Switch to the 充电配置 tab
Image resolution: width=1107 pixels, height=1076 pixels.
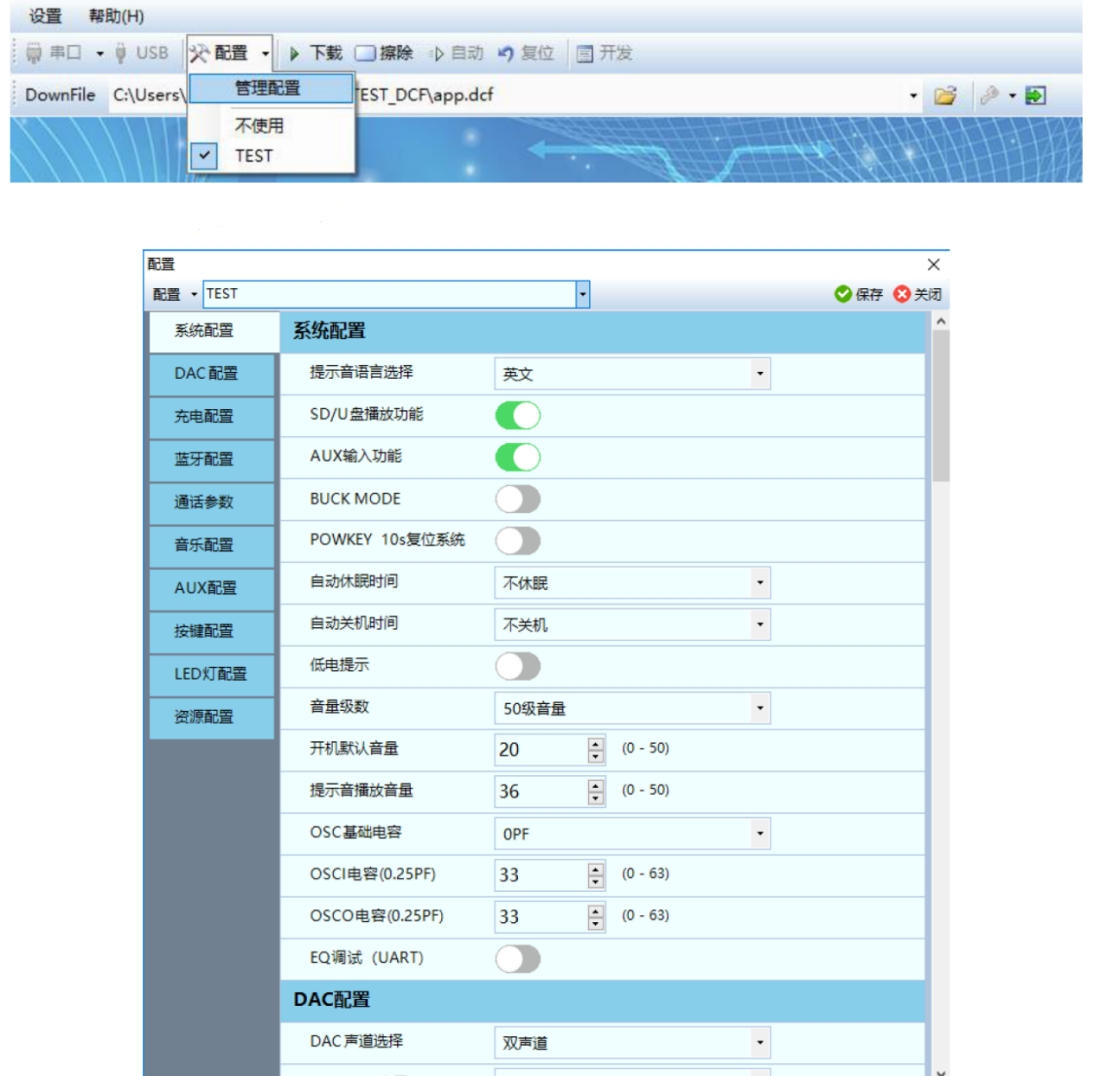212,417
